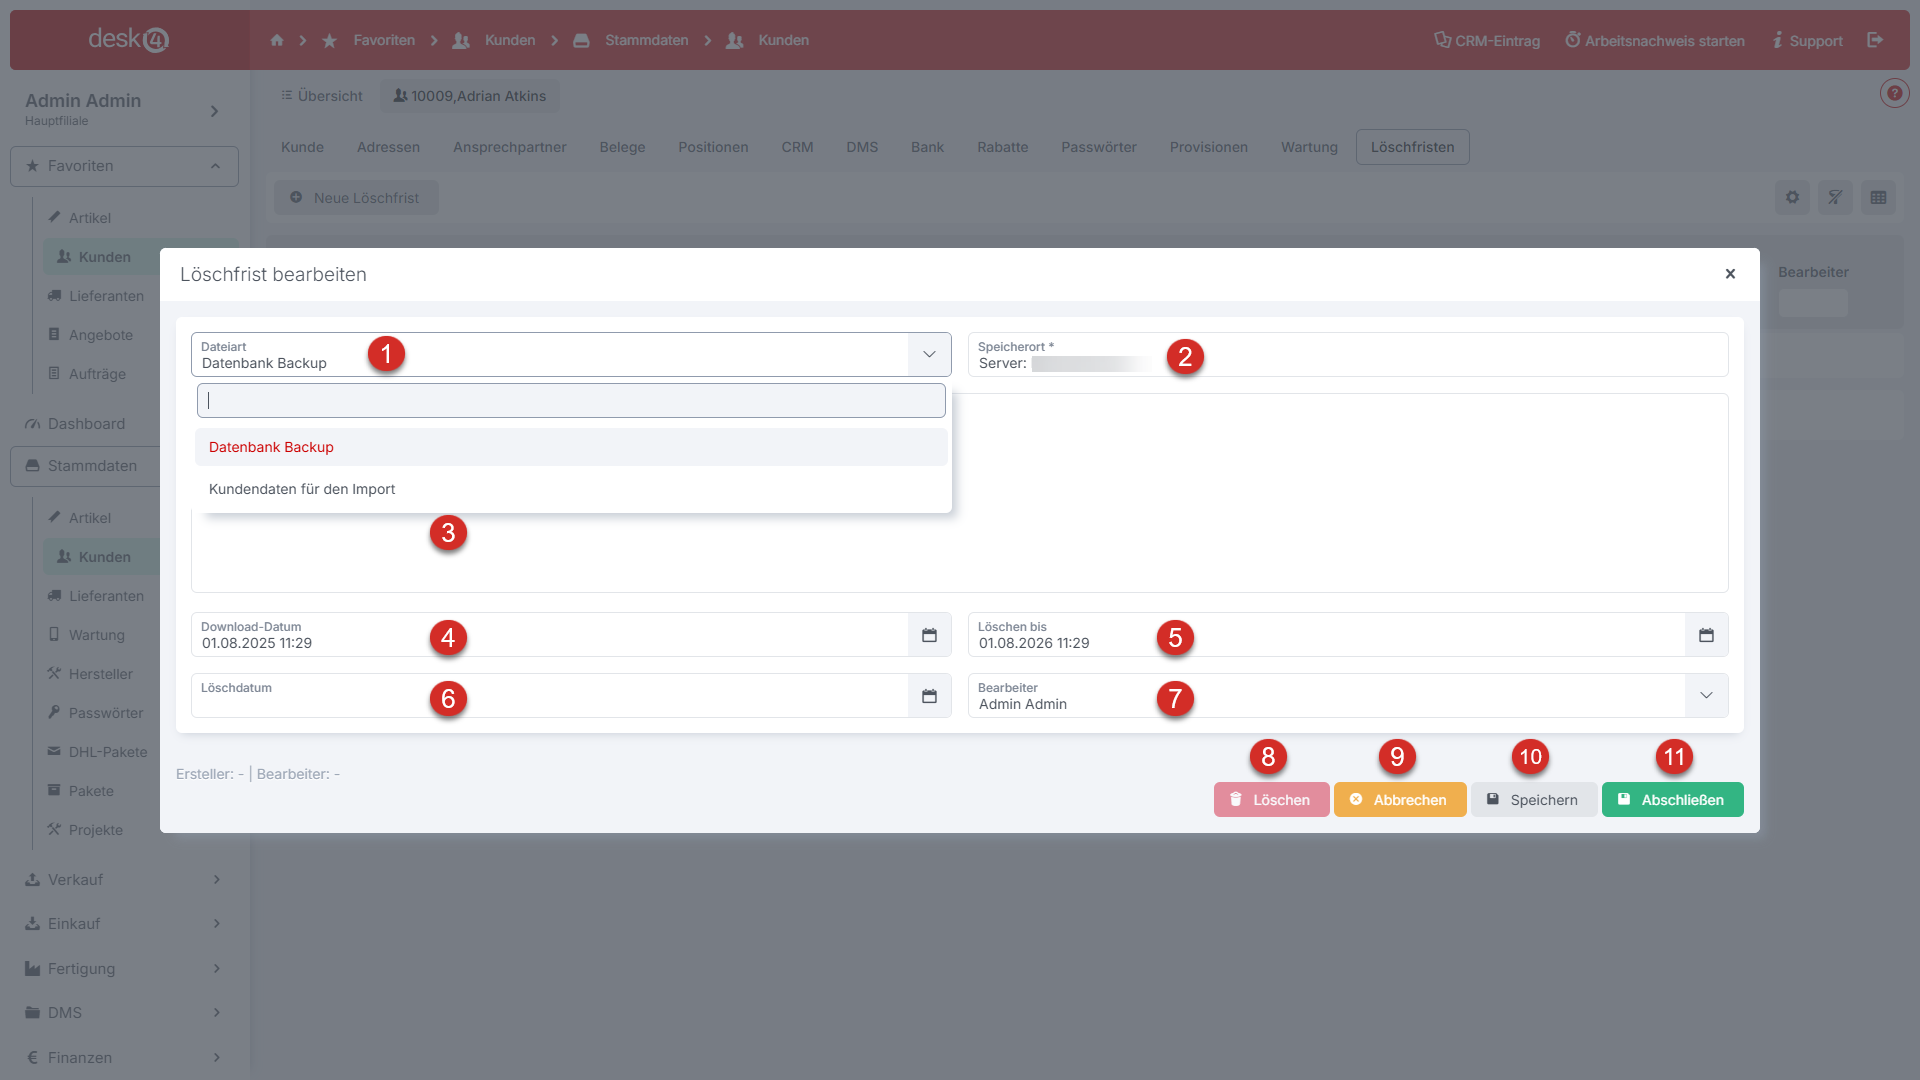Click the green Abschließen button
Screen dimensions: 1920x1080
coord(1672,800)
